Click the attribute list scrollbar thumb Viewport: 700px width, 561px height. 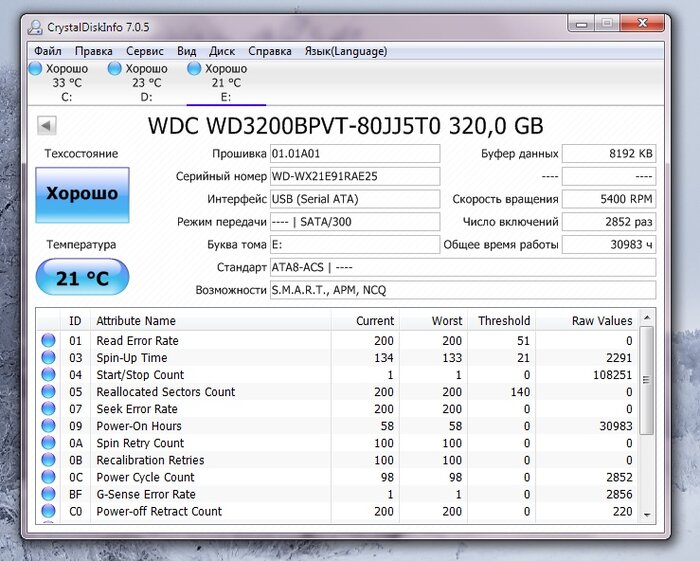click(x=647, y=380)
